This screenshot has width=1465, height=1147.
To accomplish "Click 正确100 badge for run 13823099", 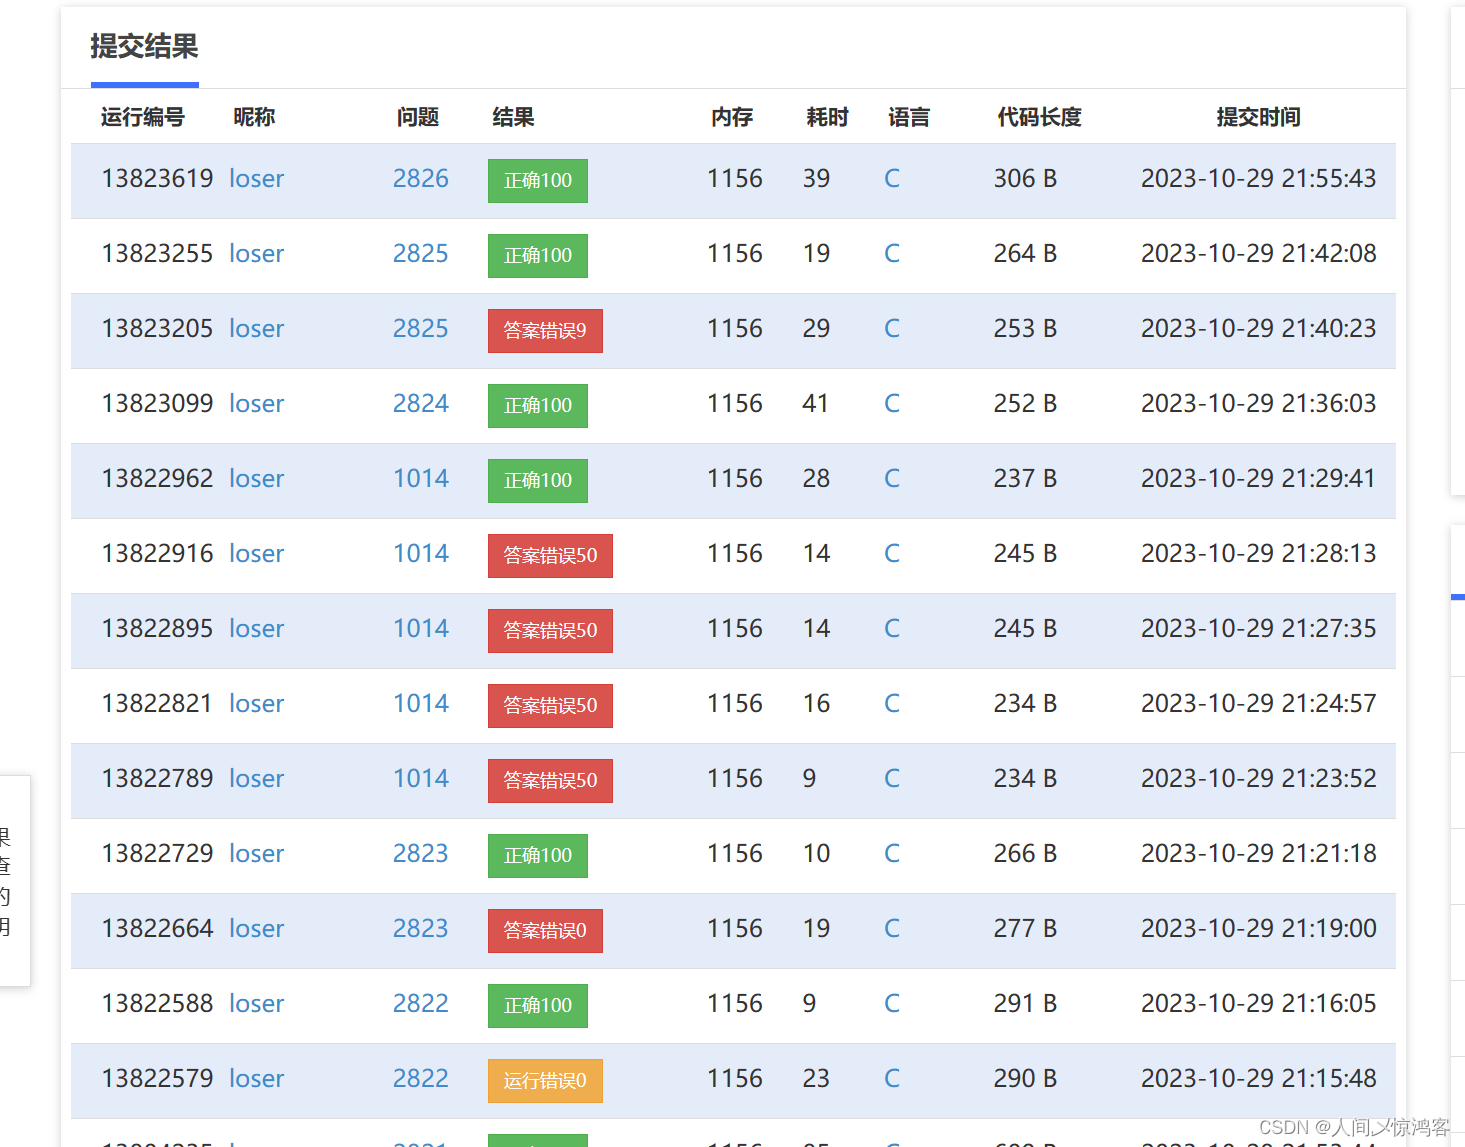I will [x=538, y=406].
